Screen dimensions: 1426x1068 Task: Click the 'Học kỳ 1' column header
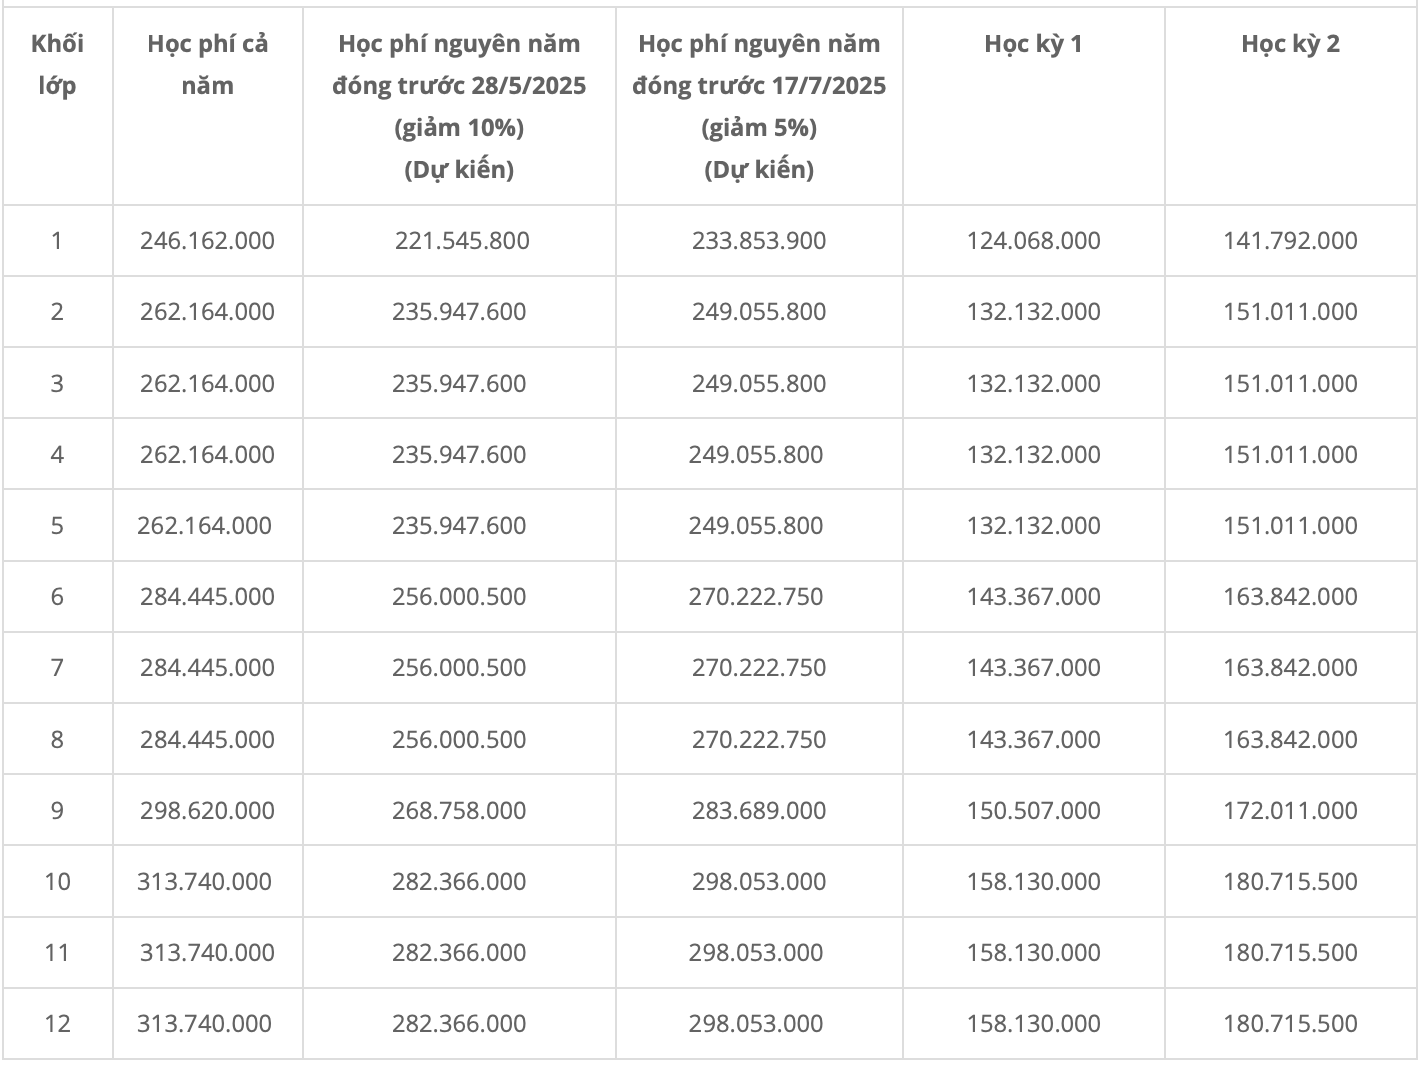tap(1033, 44)
